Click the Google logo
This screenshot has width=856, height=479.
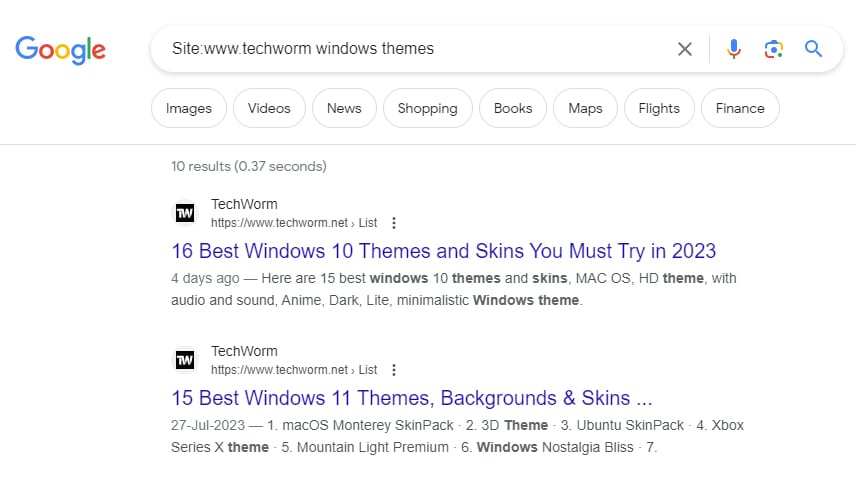point(60,49)
